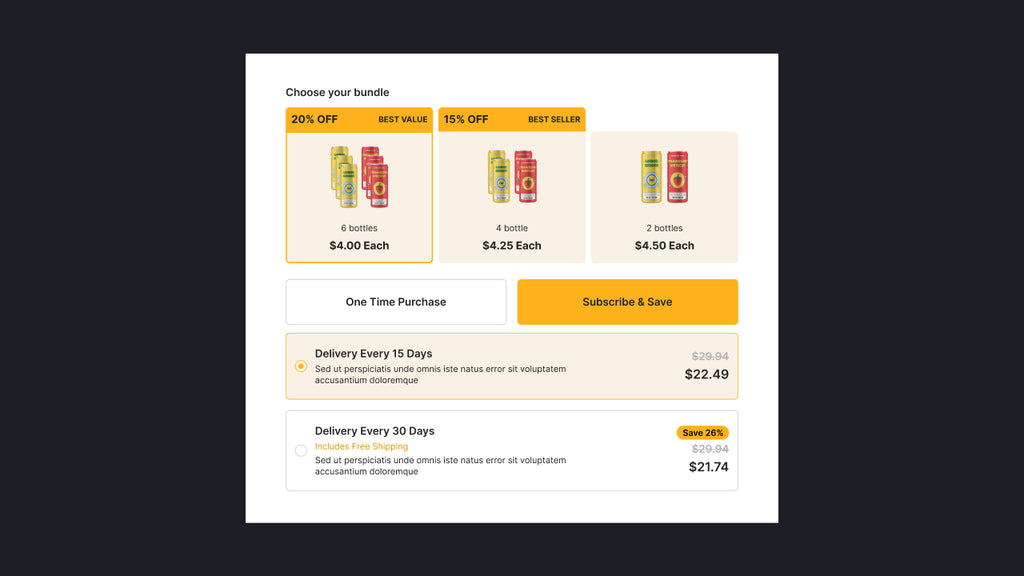Click the 4 bottle product image
This screenshot has height=576, width=1024.
click(512, 177)
